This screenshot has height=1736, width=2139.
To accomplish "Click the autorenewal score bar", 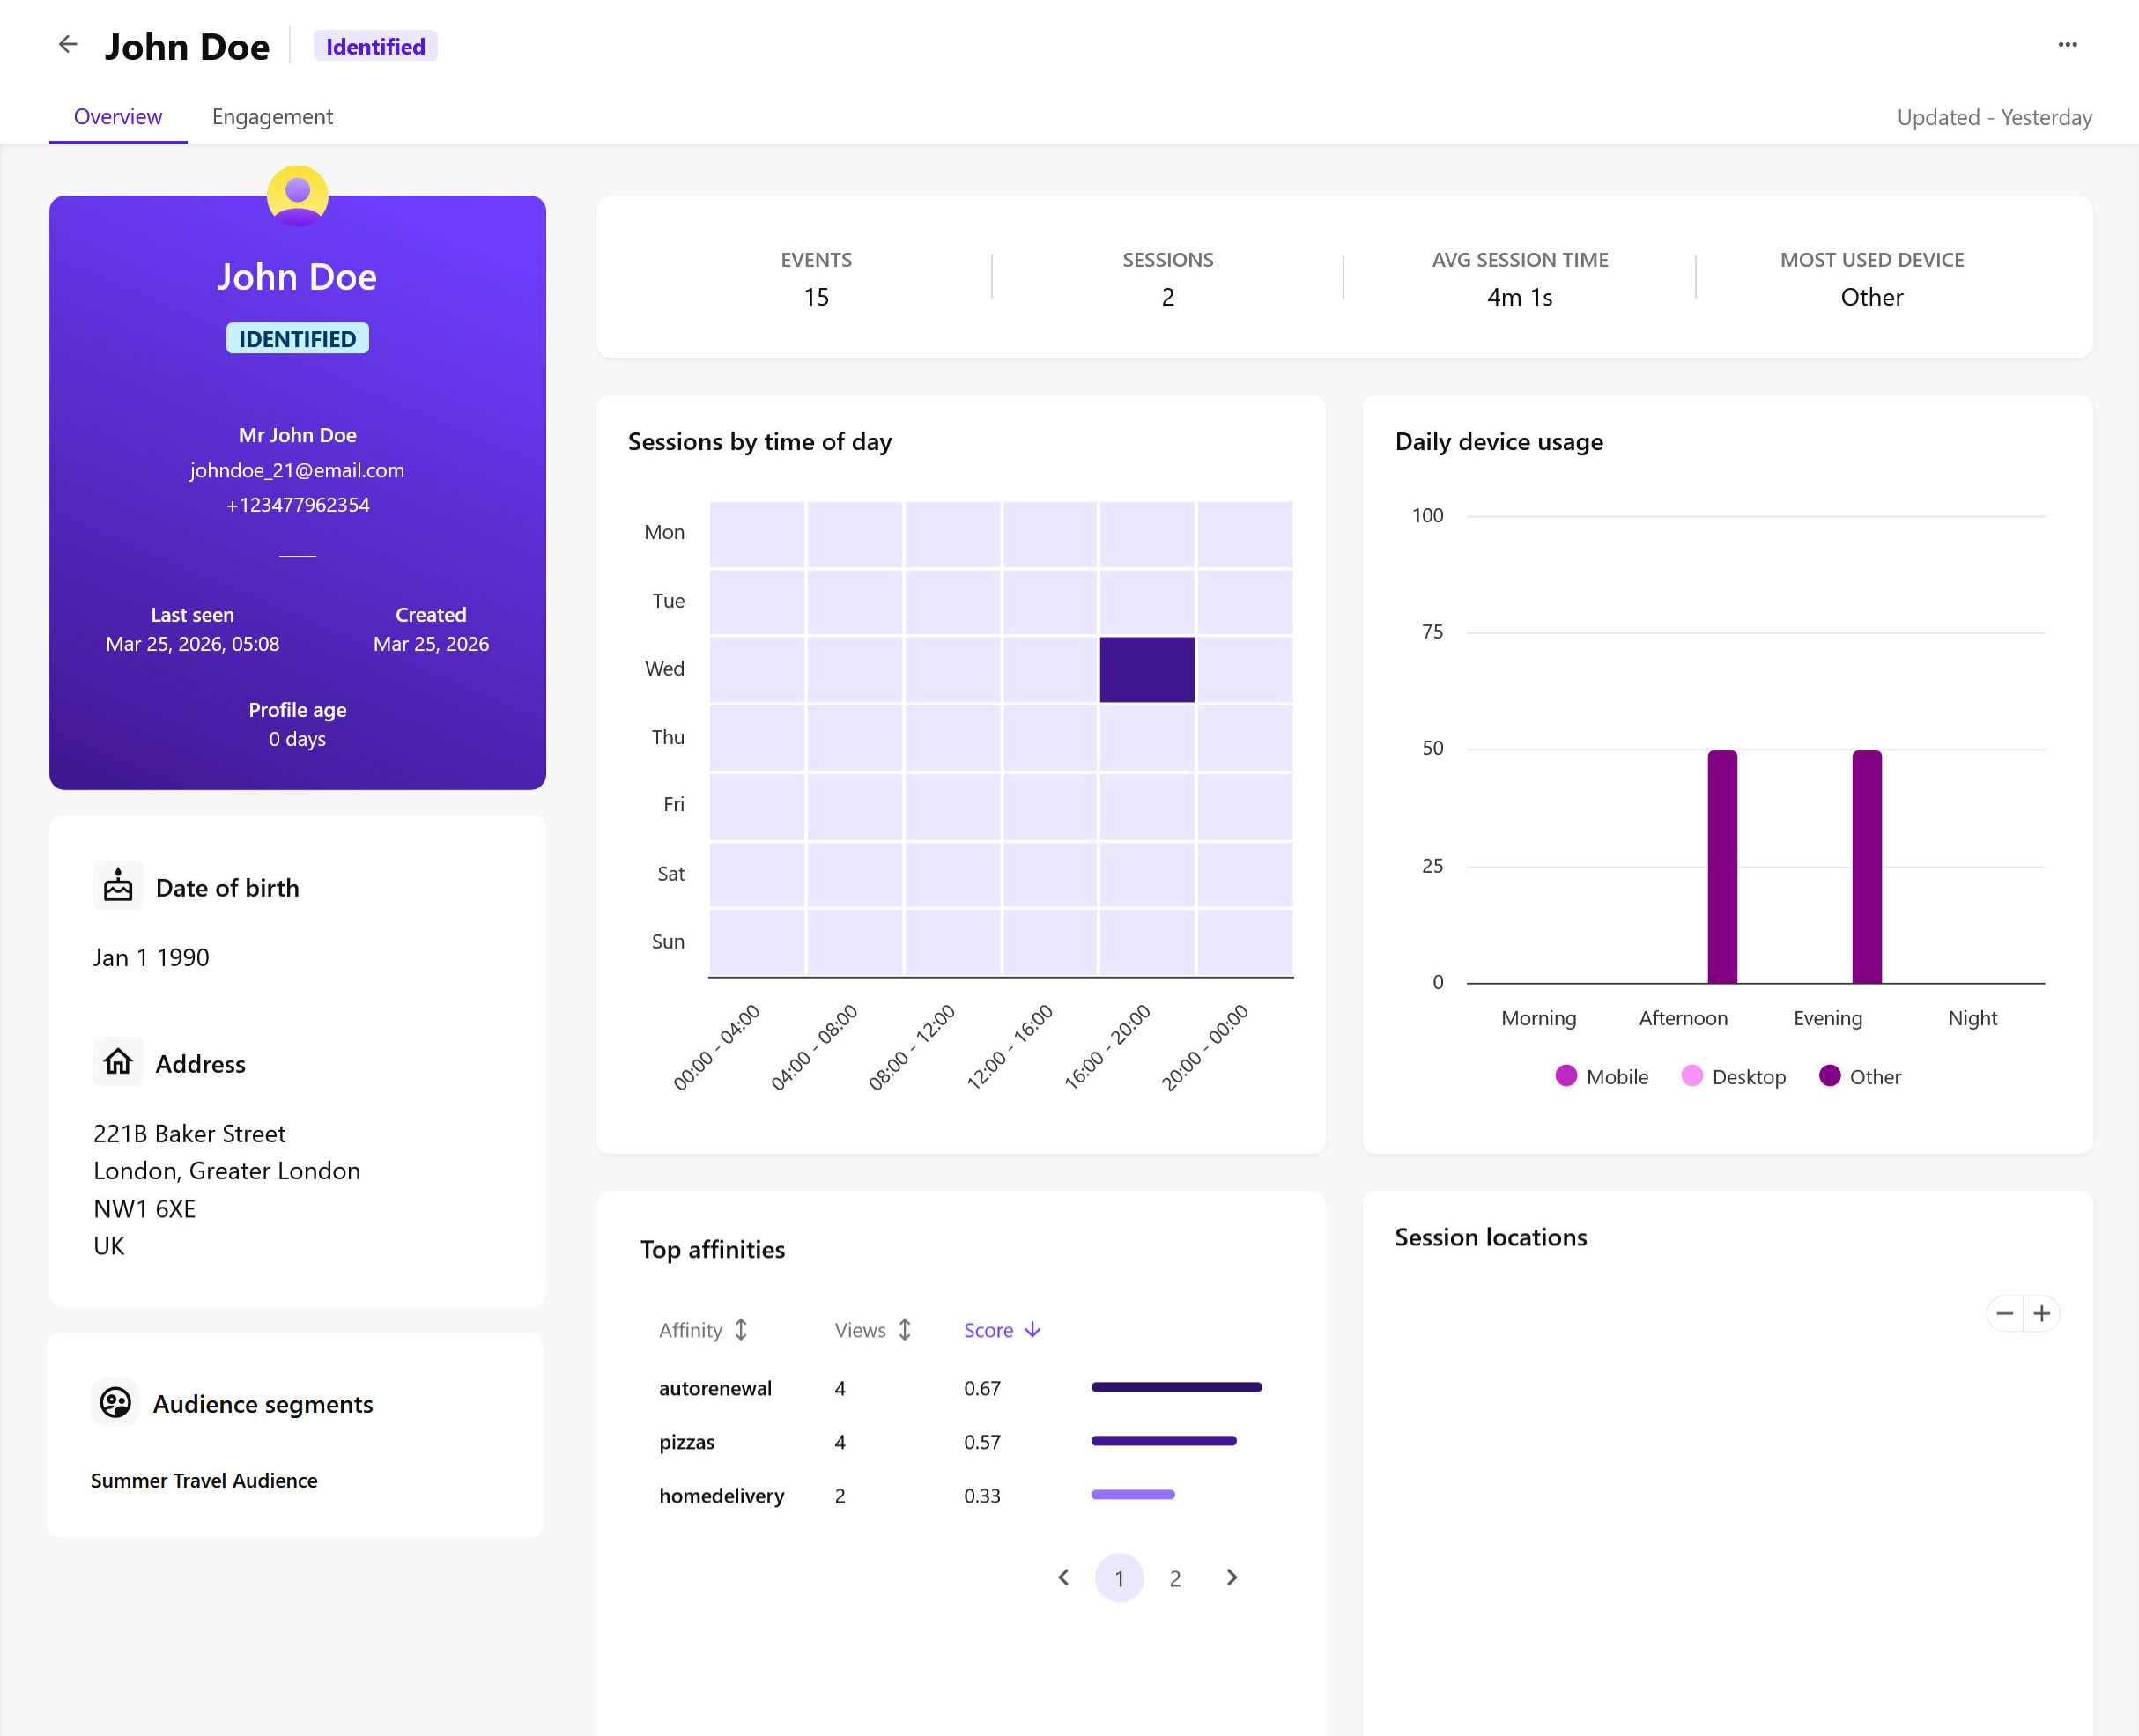I will [1176, 1387].
